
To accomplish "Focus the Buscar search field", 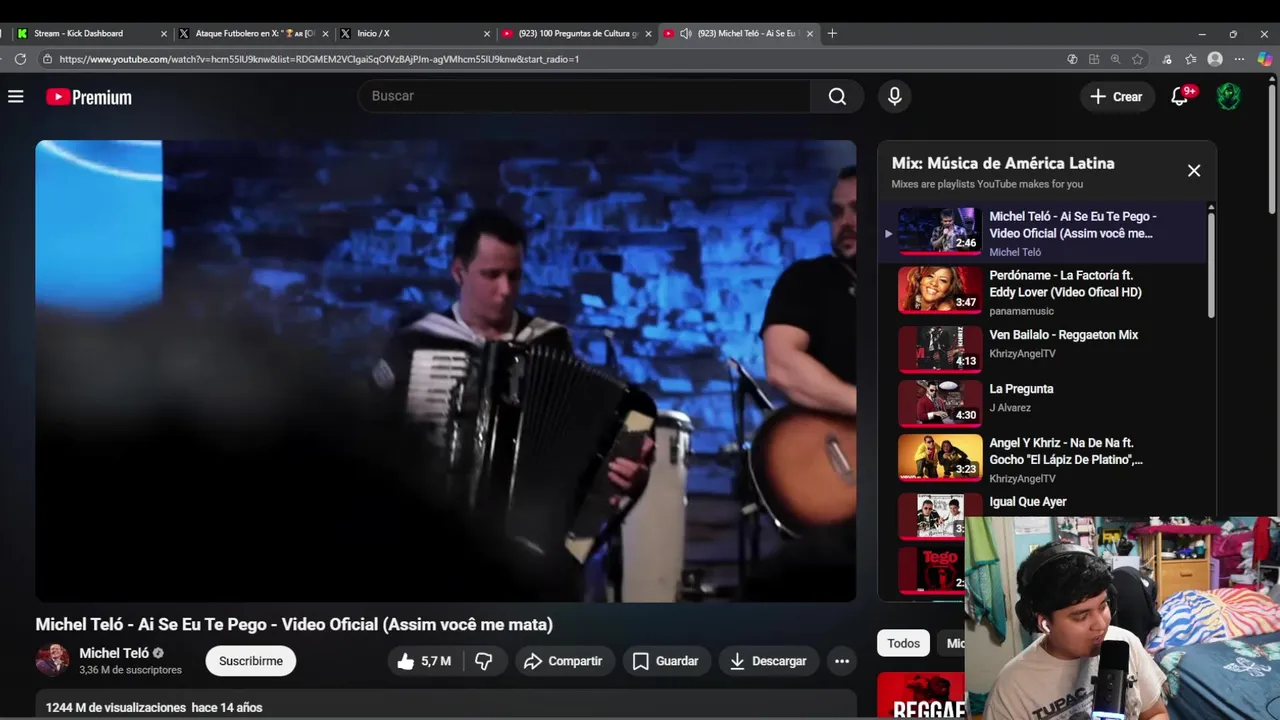I will click(x=585, y=96).
